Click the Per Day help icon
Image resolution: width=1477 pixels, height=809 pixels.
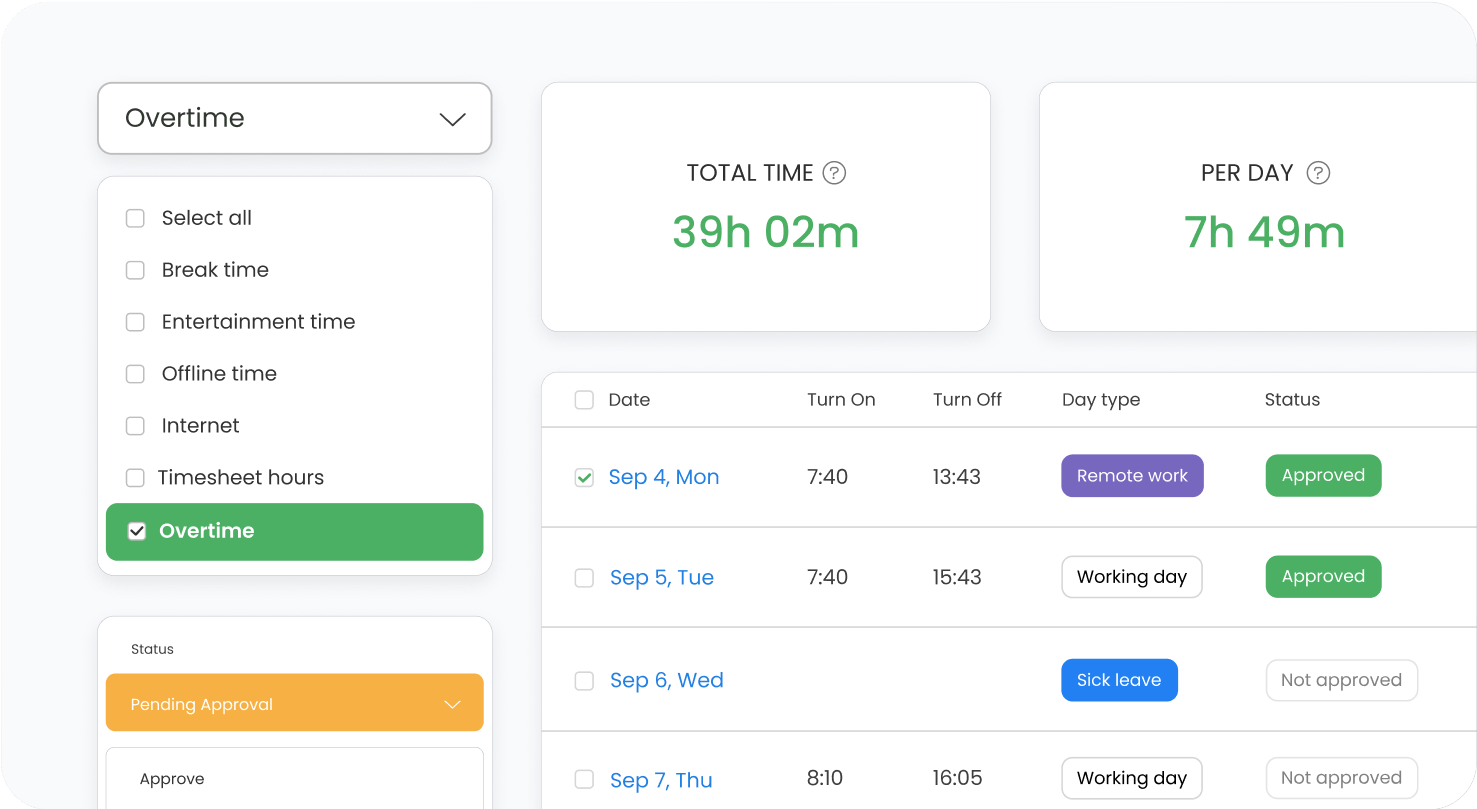click(x=1318, y=173)
